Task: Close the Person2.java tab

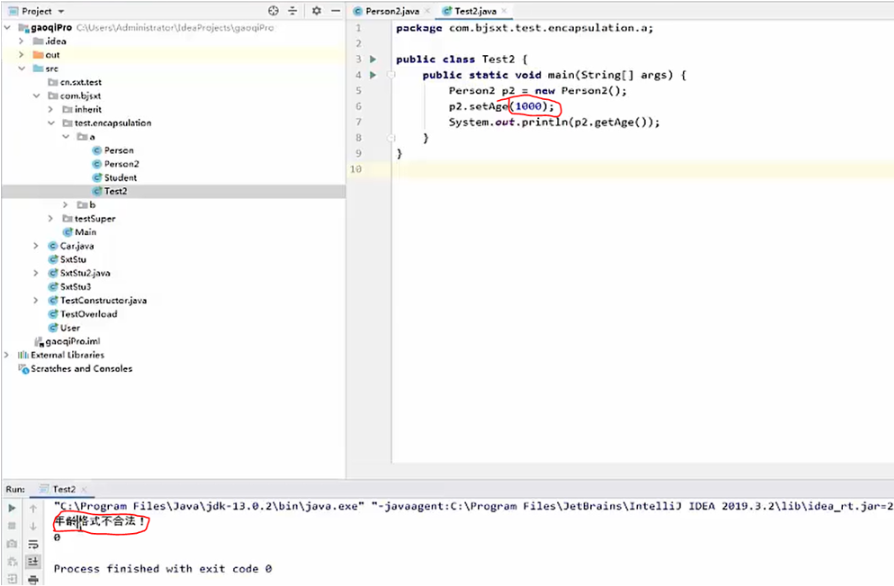Action: (427, 11)
